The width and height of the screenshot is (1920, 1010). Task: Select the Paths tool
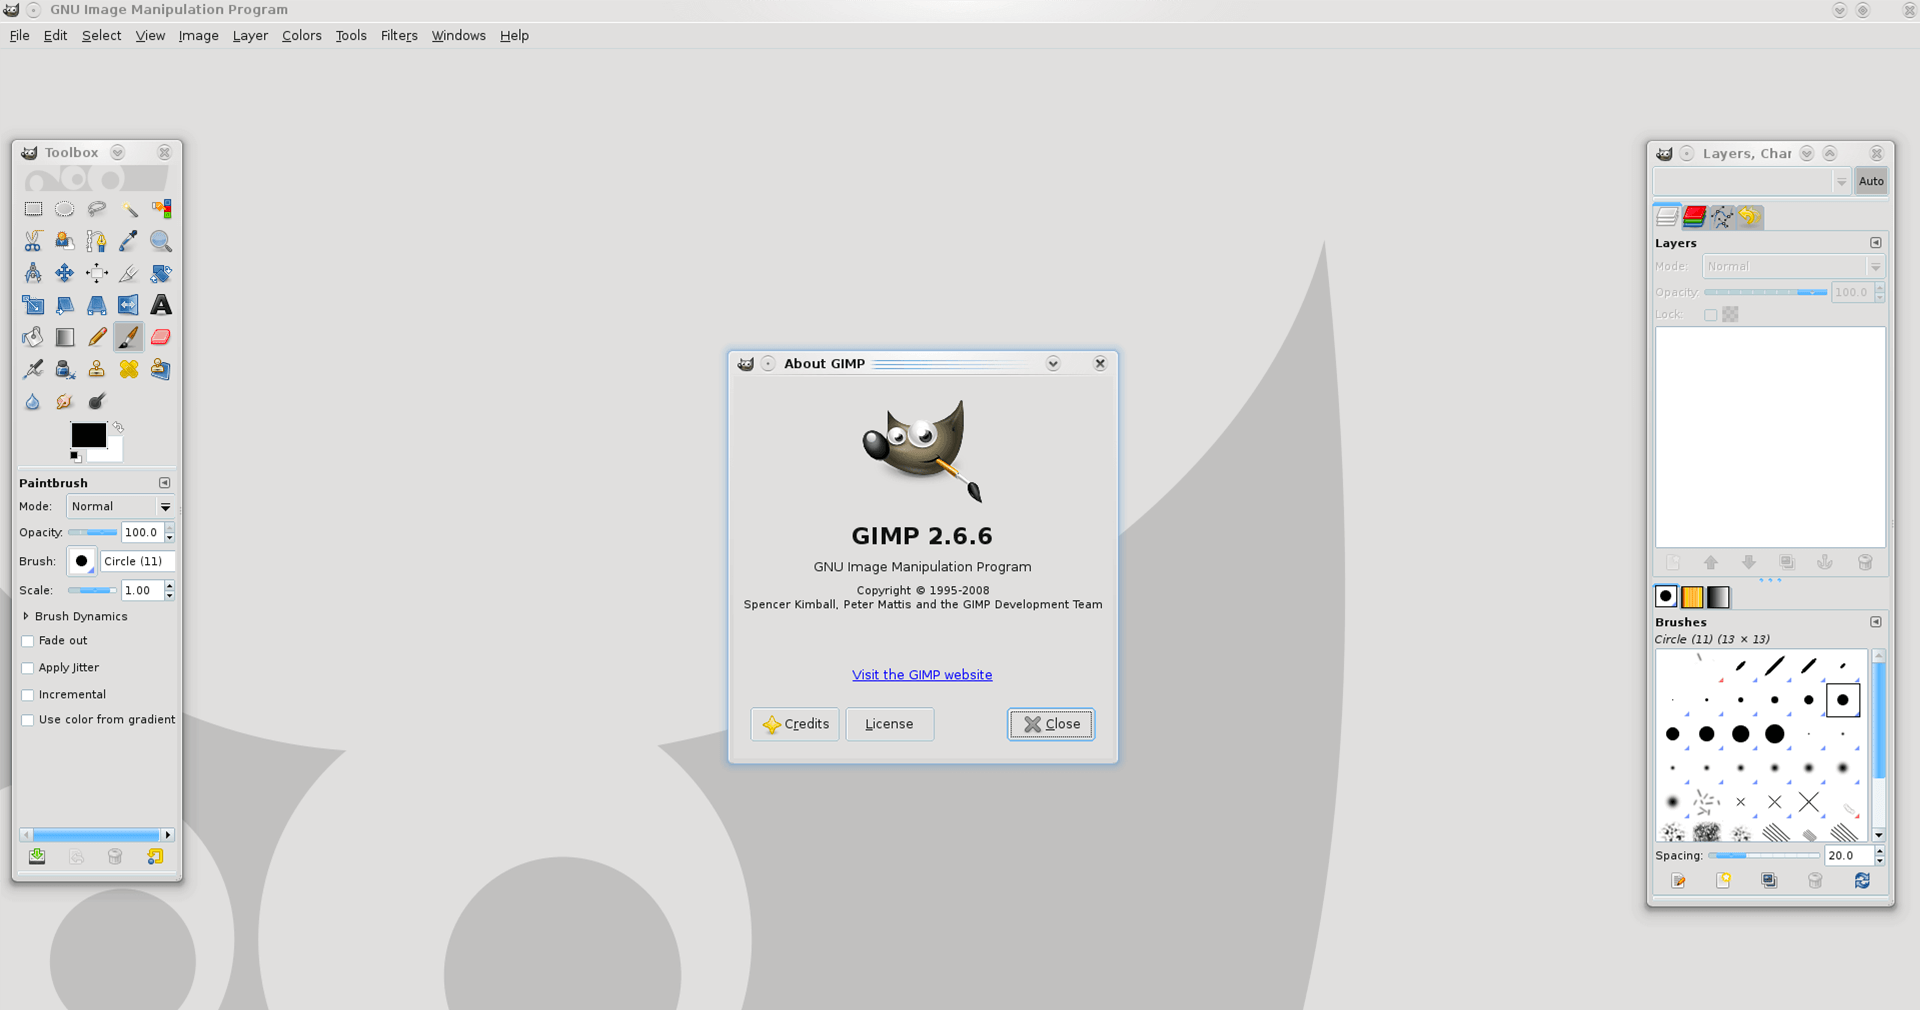(97, 241)
